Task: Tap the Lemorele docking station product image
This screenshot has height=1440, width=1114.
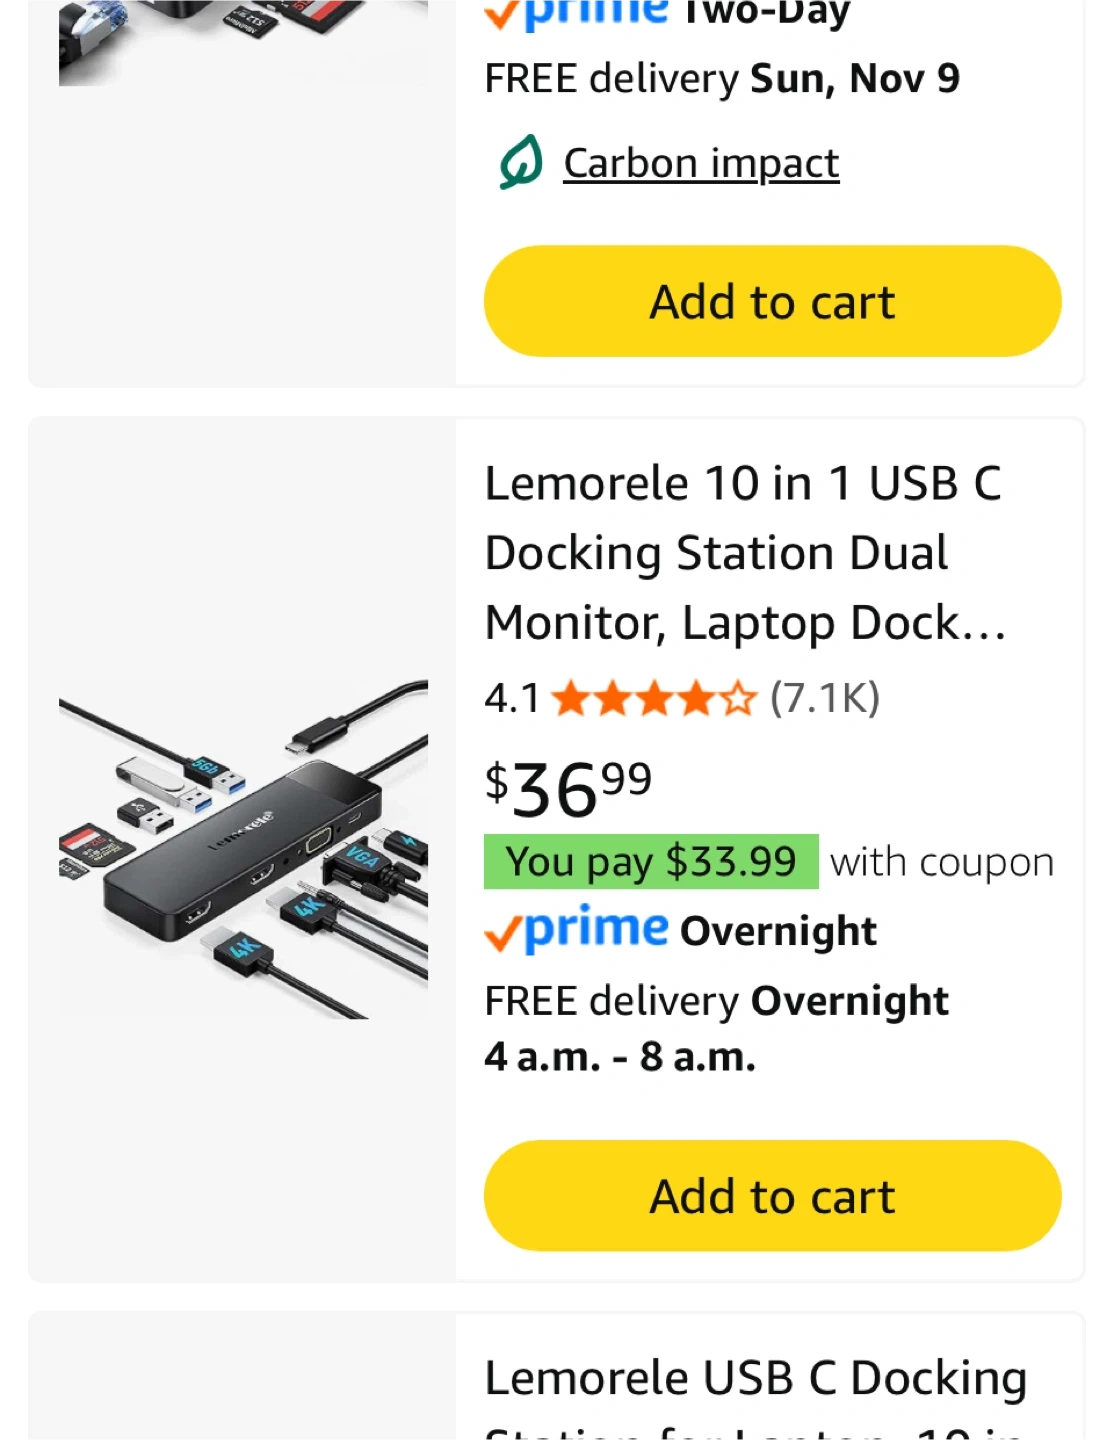Action: [243, 849]
